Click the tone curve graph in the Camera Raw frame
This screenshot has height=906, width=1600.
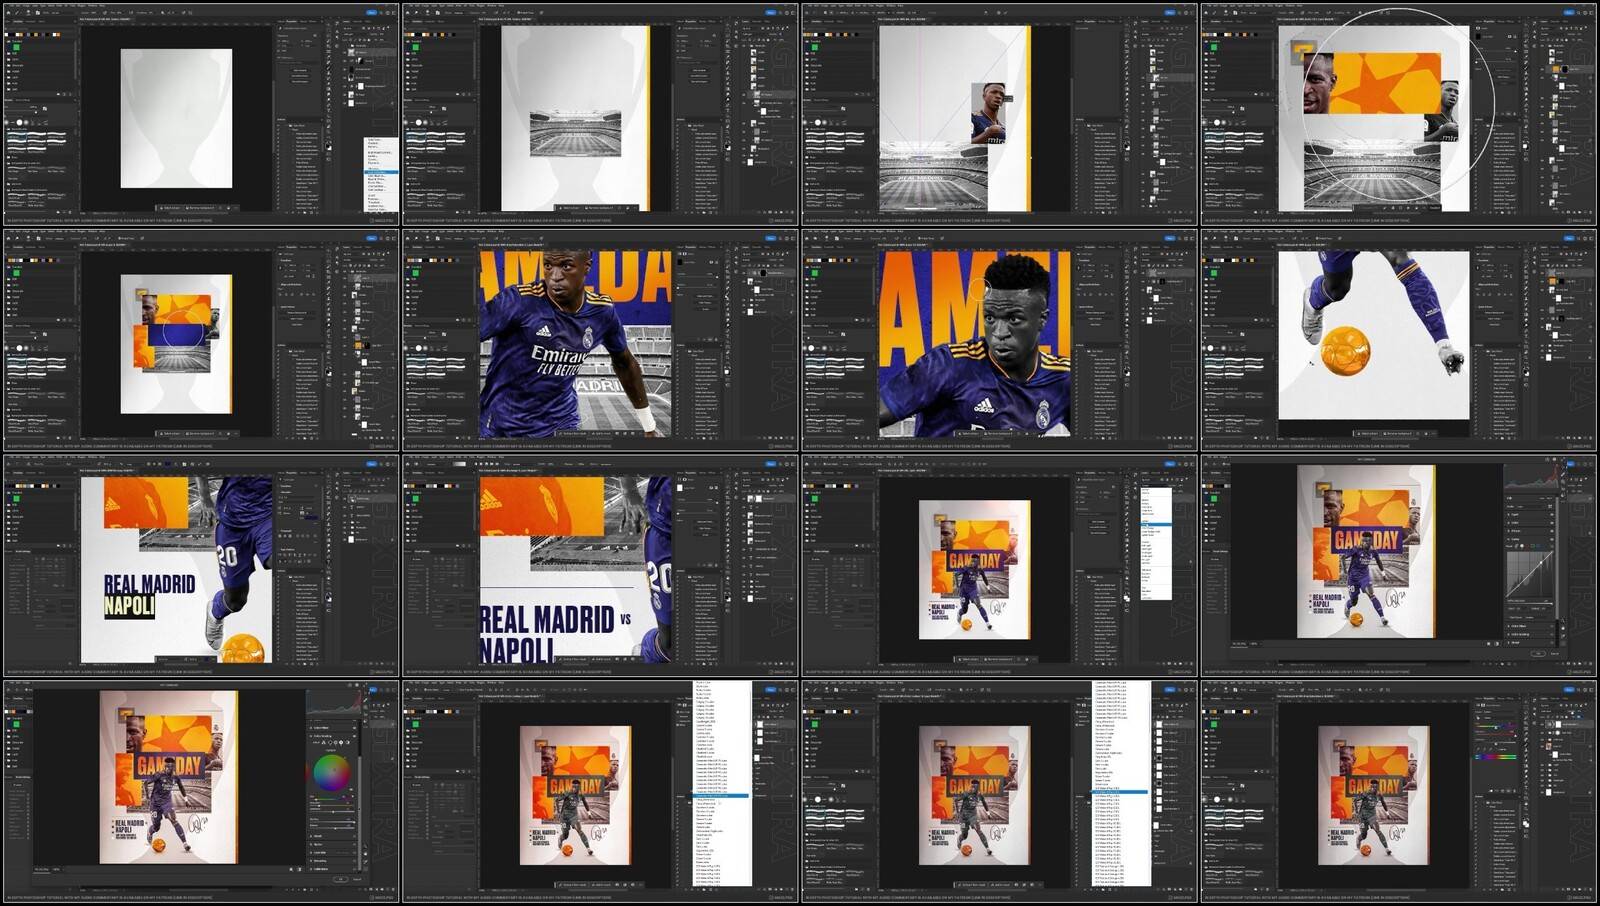(x=1529, y=573)
